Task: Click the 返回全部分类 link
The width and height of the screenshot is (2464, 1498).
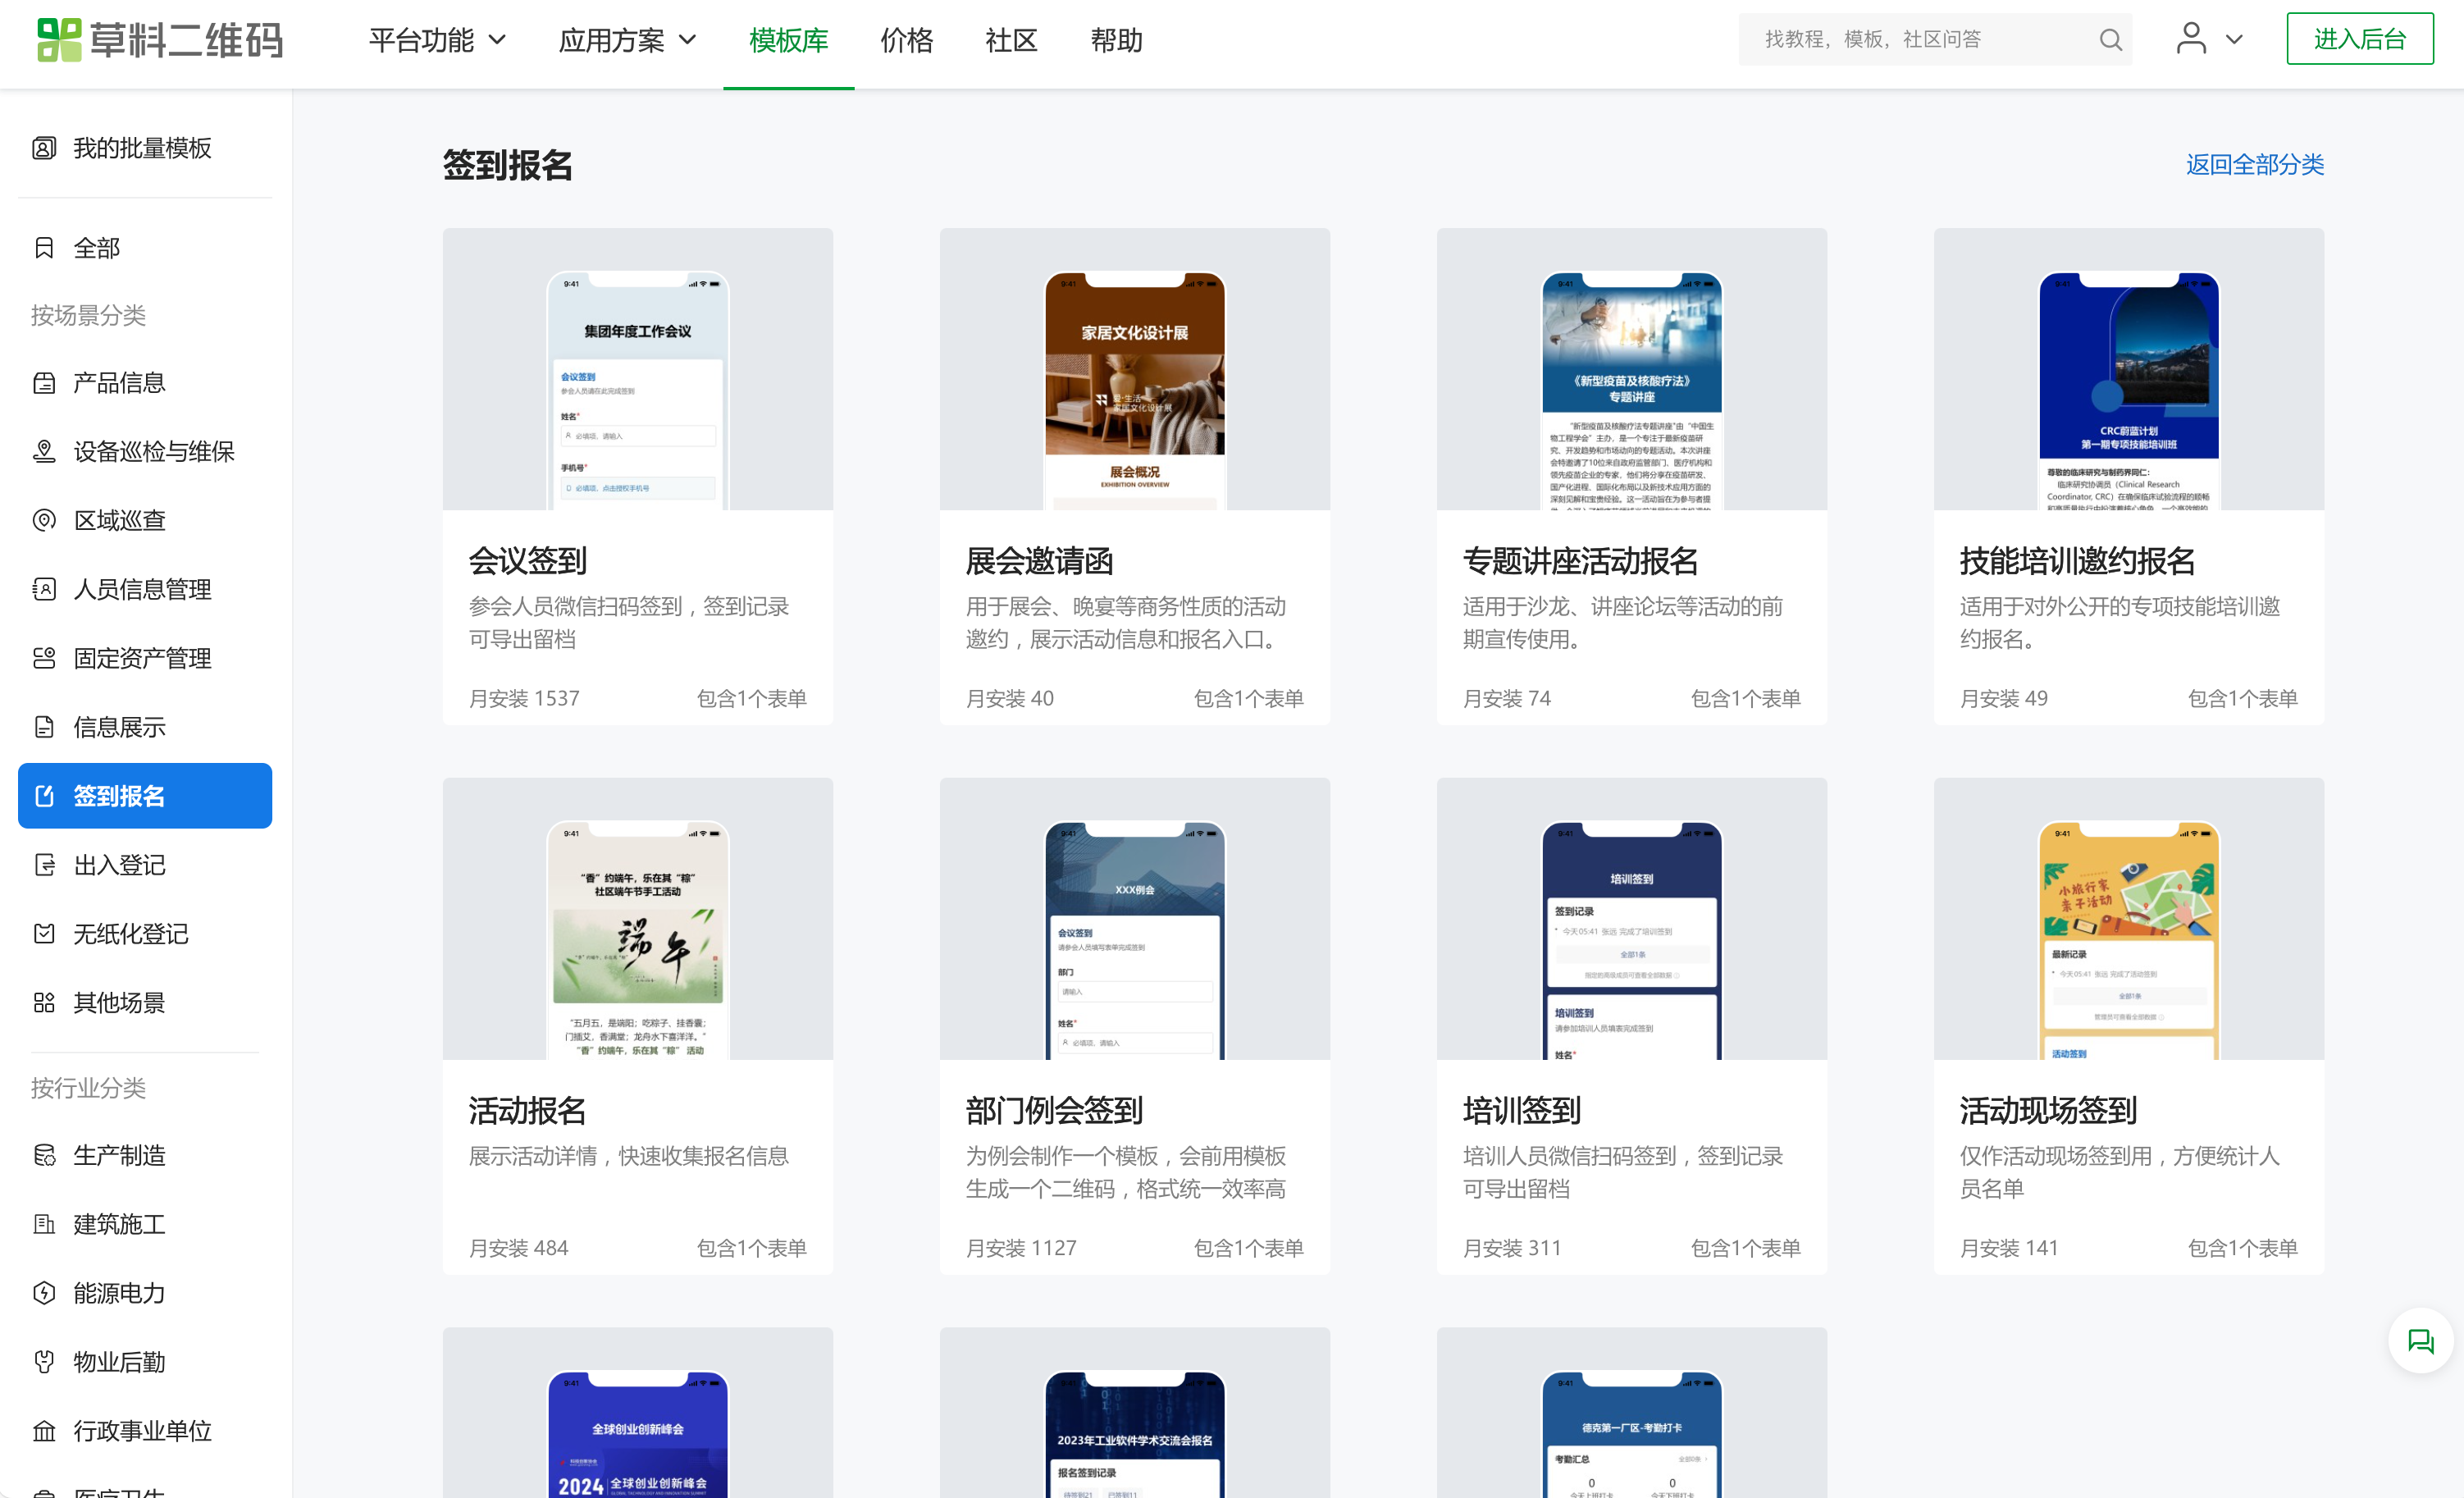Action: click(x=2254, y=164)
